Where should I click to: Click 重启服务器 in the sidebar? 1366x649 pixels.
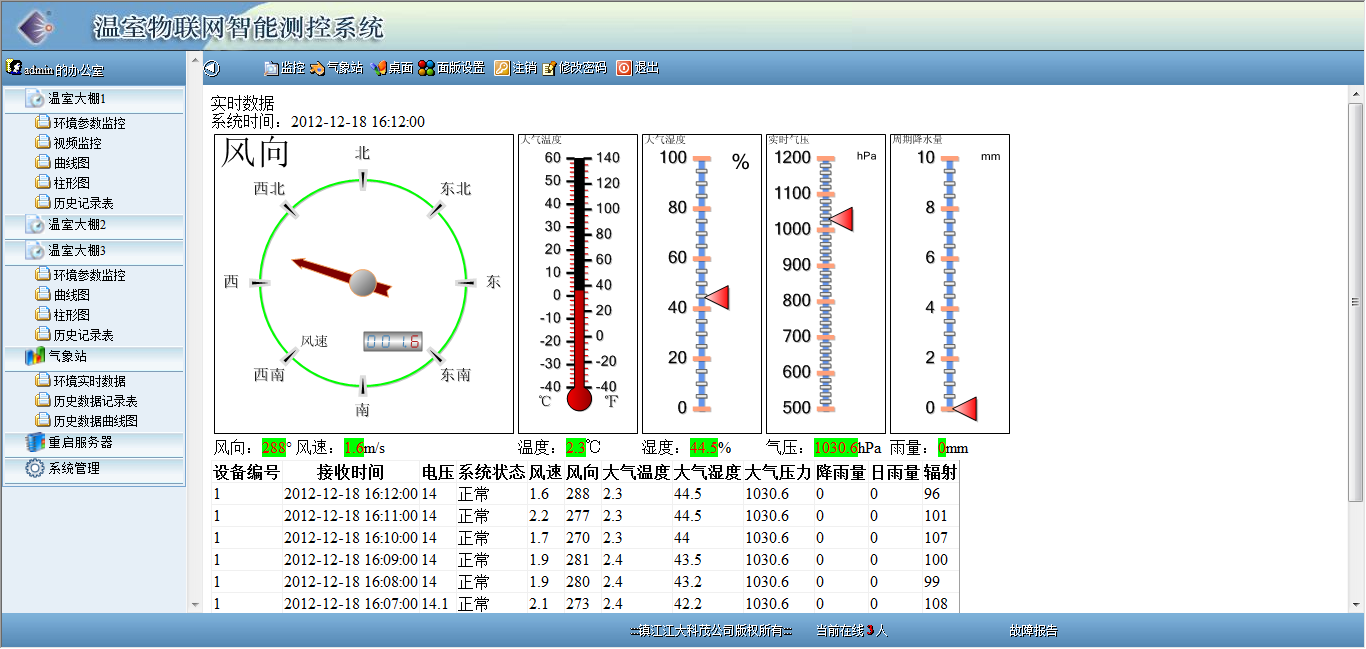(x=80, y=442)
